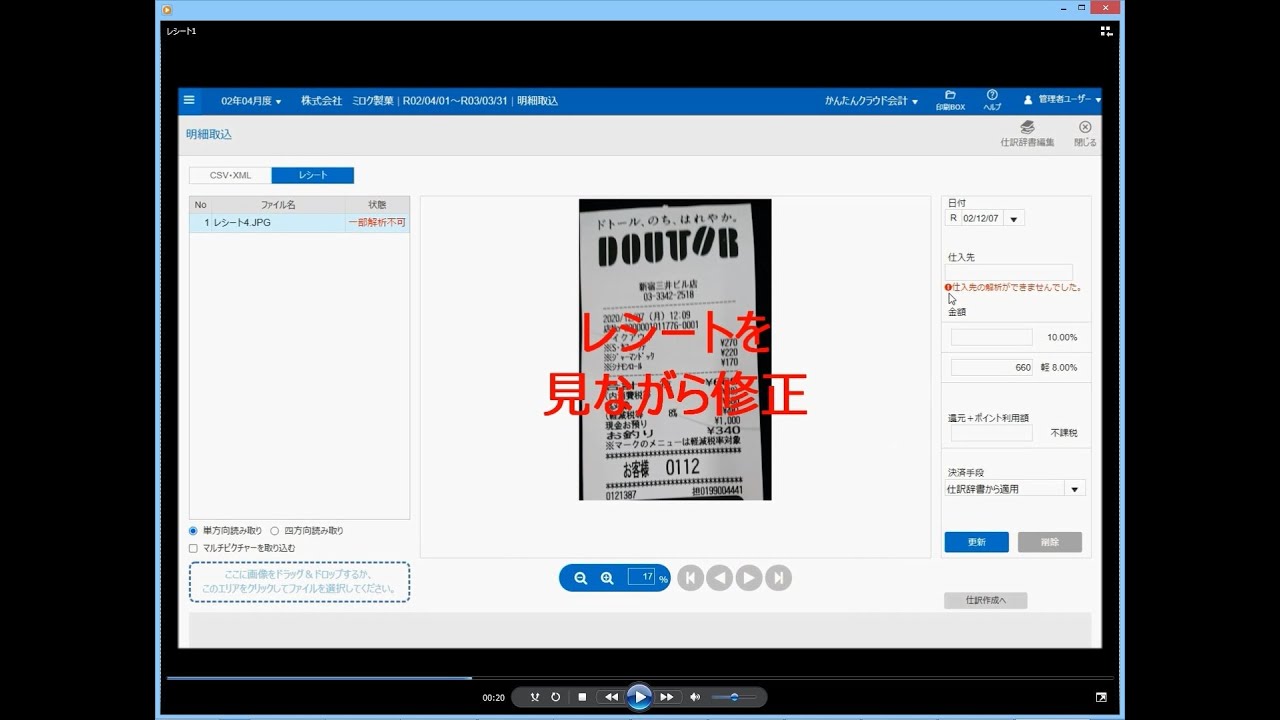This screenshot has height=720, width=1280.
Task: Switch the player to full screen view
Action: coord(1101,697)
